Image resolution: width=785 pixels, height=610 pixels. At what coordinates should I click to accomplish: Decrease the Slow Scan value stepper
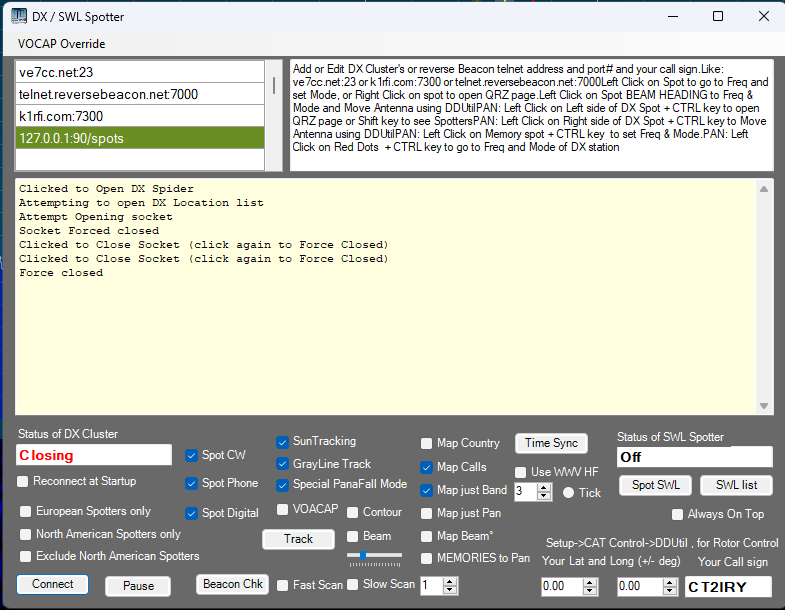450,589
